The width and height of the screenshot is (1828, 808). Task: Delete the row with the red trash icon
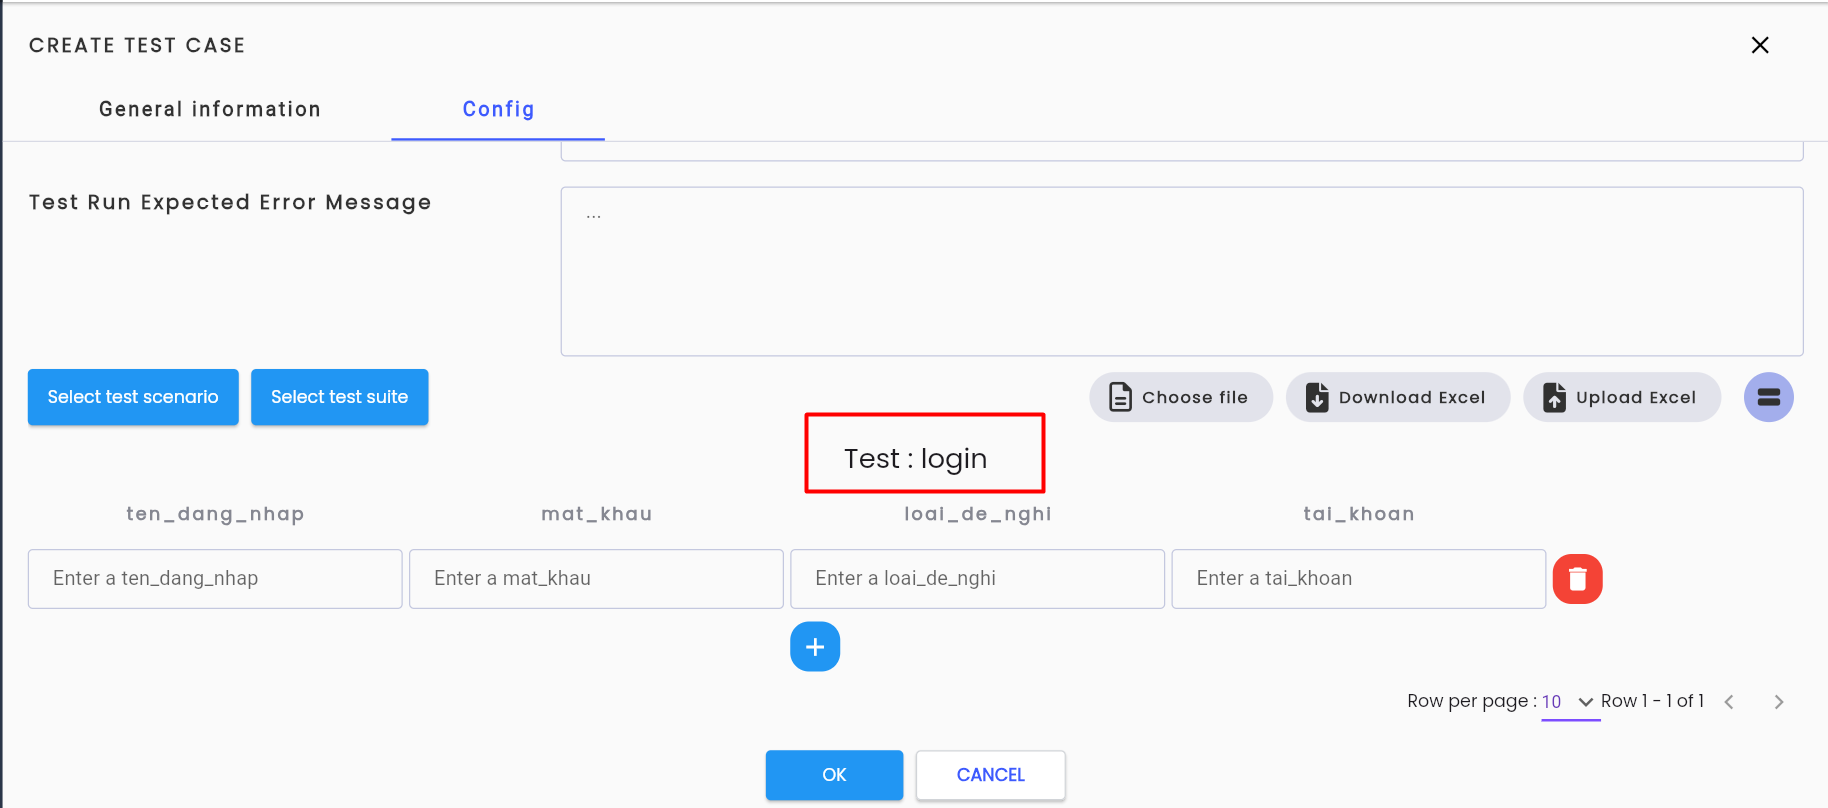(x=1577, y=579)
